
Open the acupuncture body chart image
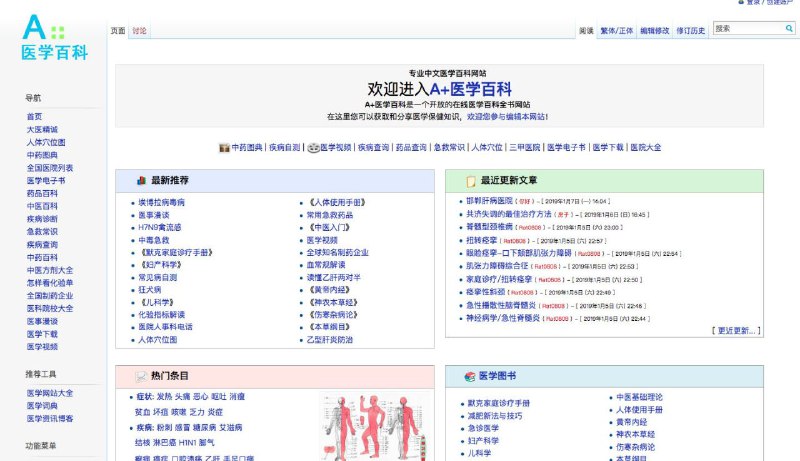pyautogui.click(x=375, y=426)
